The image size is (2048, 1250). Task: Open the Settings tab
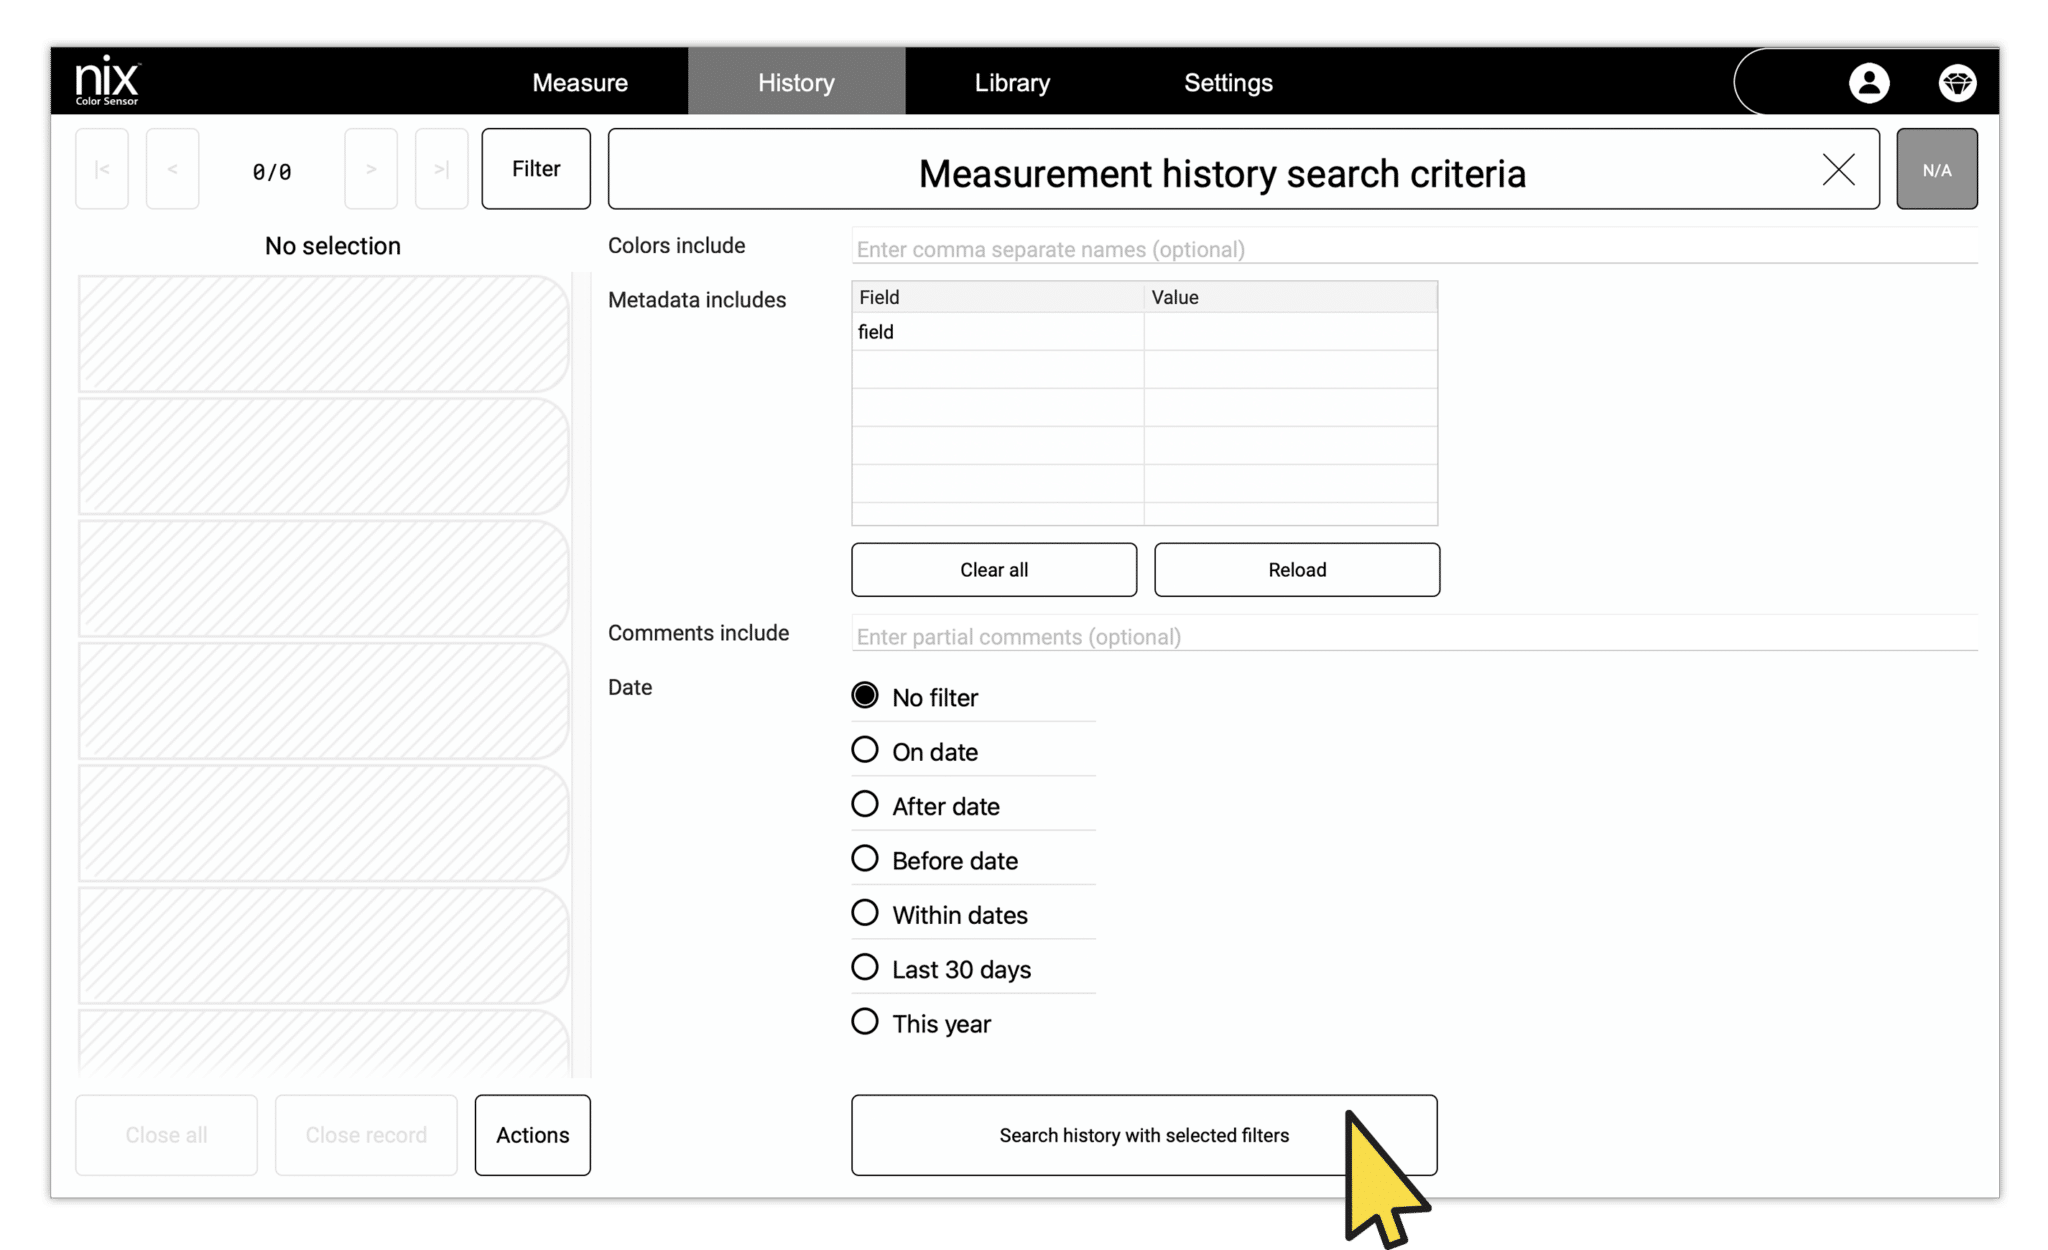click(1228, 83)
